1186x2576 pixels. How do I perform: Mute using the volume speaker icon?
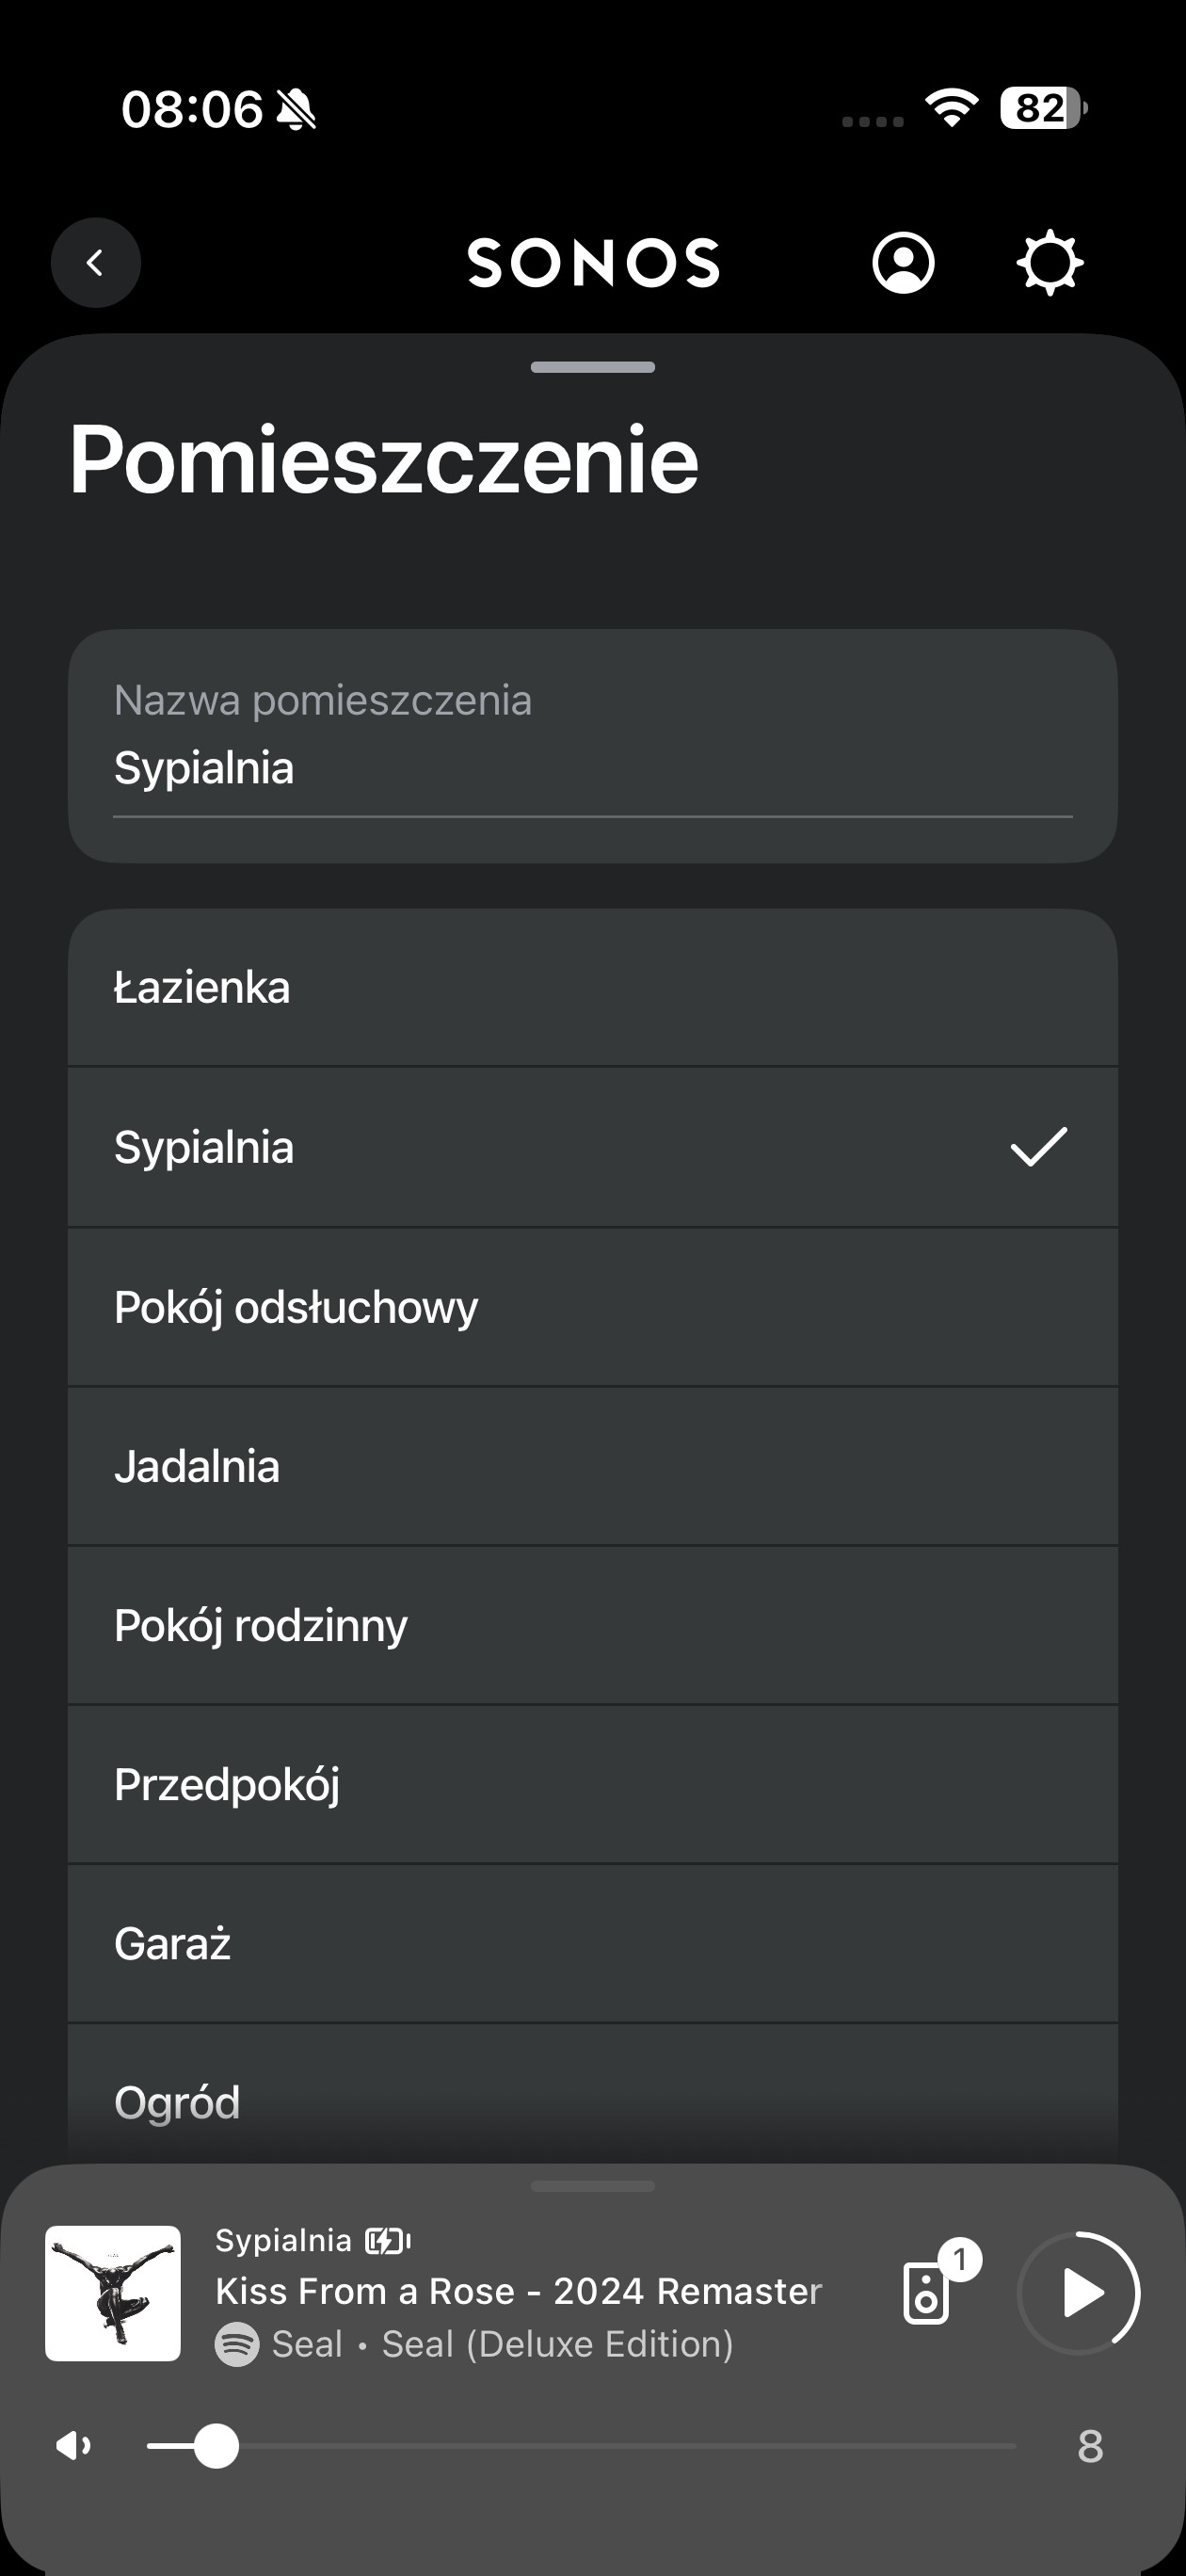[74, 2446]
